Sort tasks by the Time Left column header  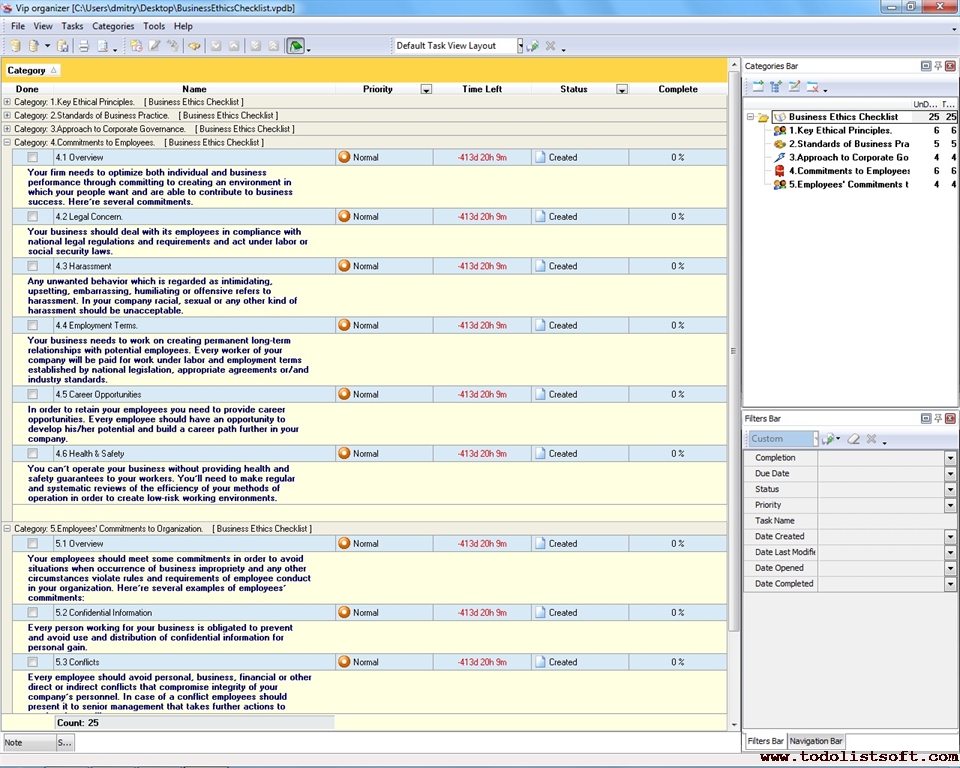[x=482, y=89]
